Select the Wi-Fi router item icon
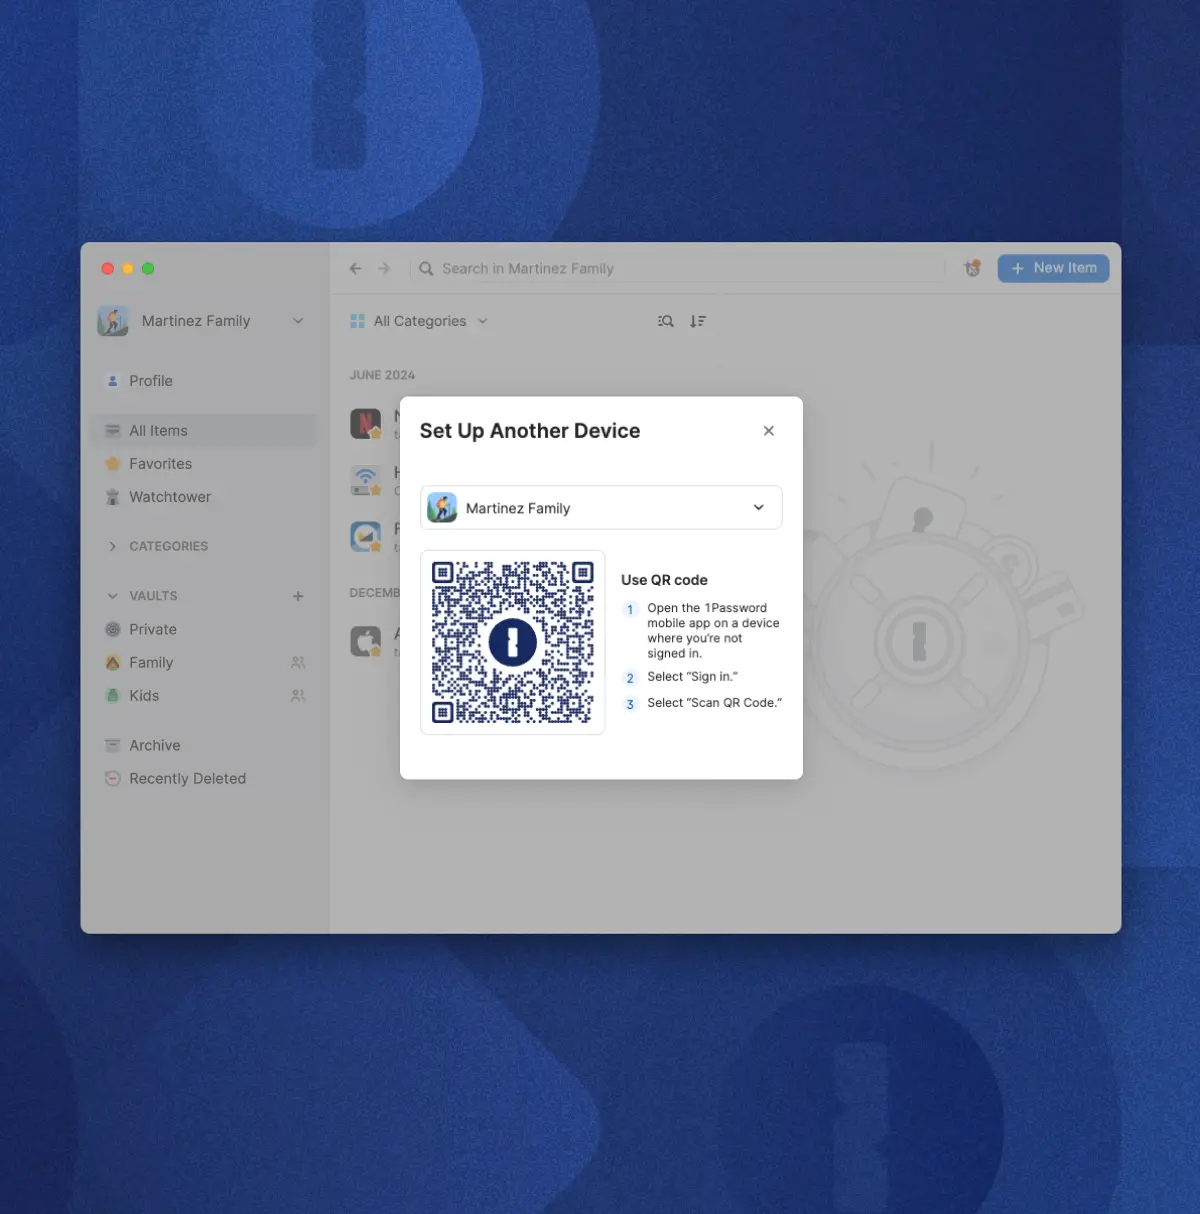The height and width of the screenshot is (1214, 1200). click(366, 480)
